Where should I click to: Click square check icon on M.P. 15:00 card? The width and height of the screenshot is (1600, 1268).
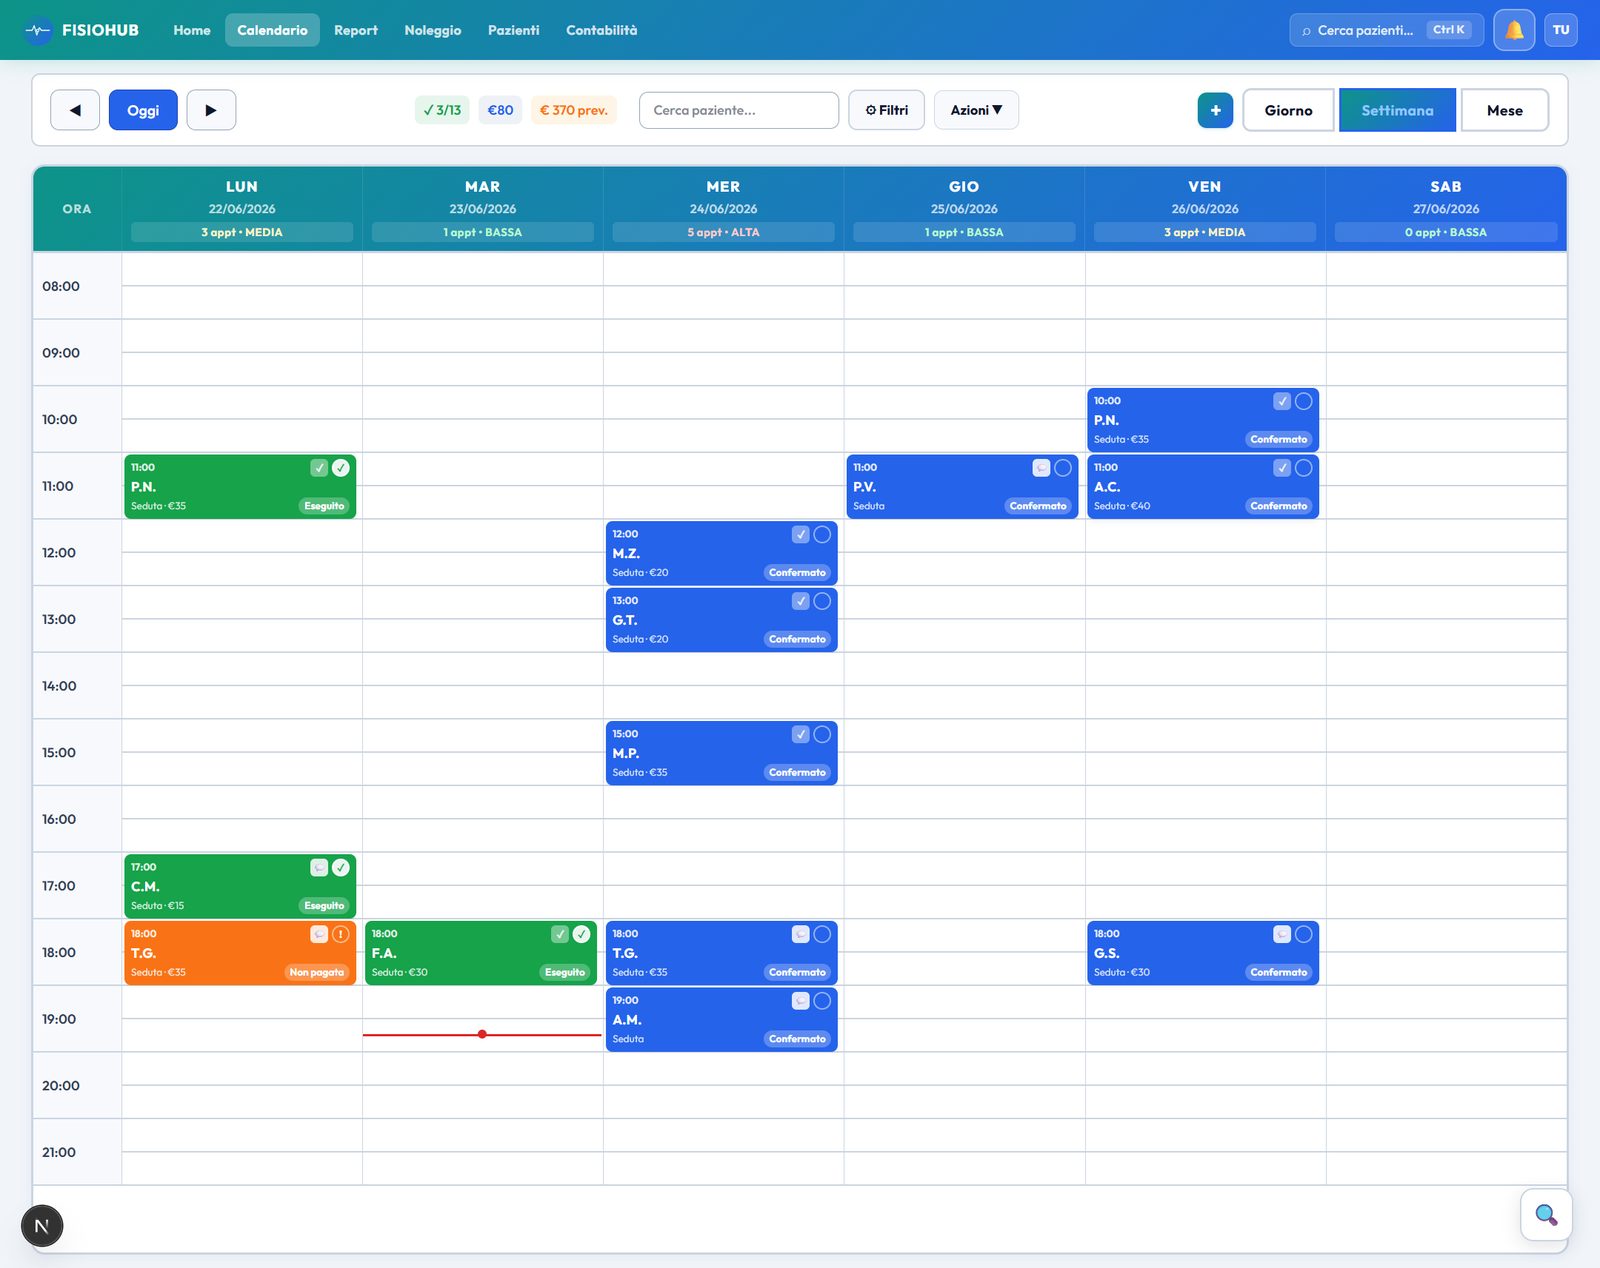[x=801, y=735]
